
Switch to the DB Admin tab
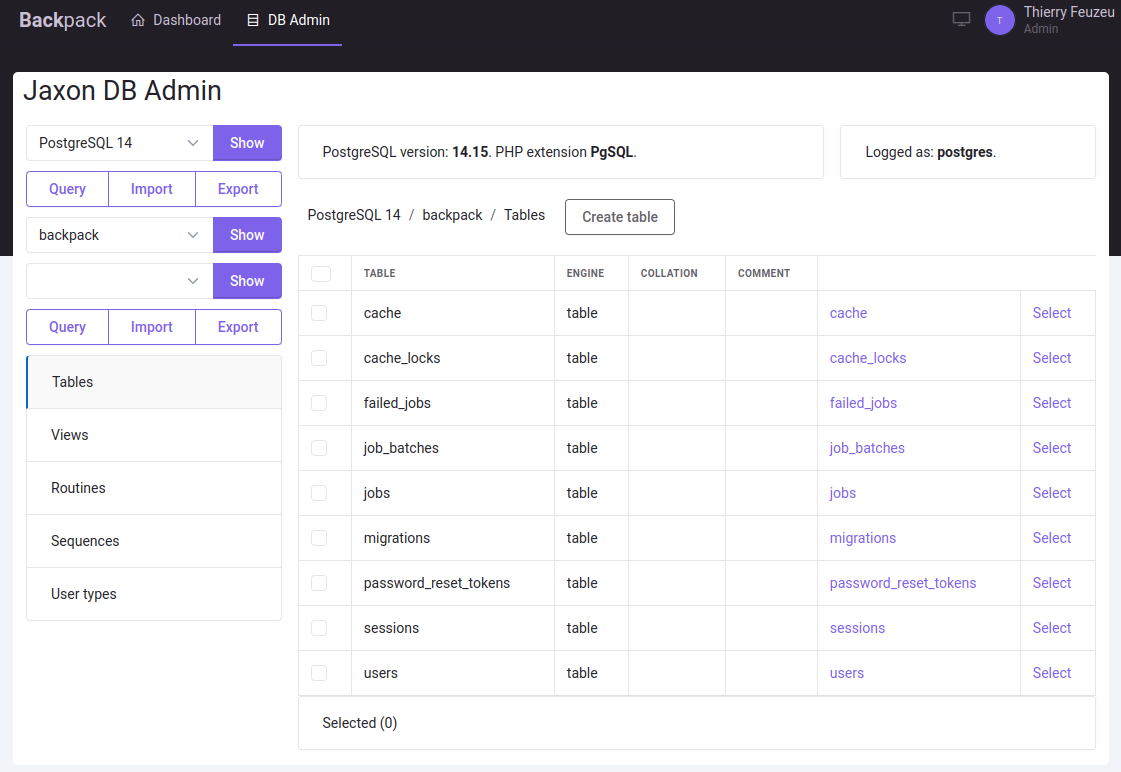click(288, 20)
